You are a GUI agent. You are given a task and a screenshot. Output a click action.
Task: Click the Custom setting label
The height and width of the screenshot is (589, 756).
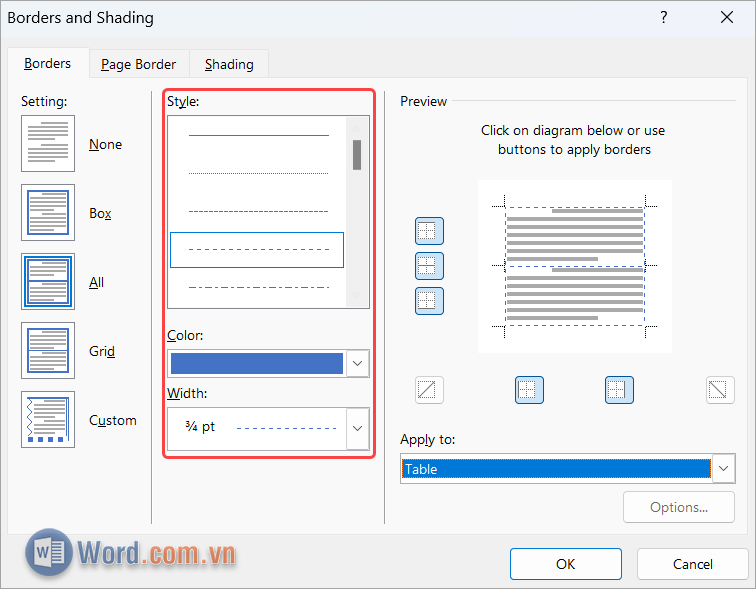point(113,420)
